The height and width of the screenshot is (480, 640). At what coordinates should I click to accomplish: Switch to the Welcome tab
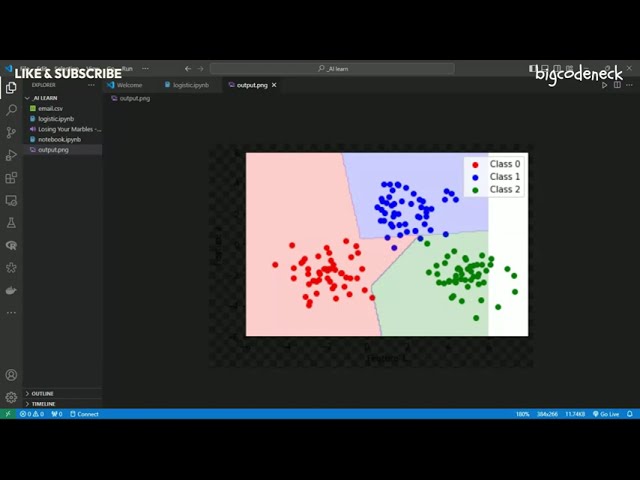(x=124, y=85)
